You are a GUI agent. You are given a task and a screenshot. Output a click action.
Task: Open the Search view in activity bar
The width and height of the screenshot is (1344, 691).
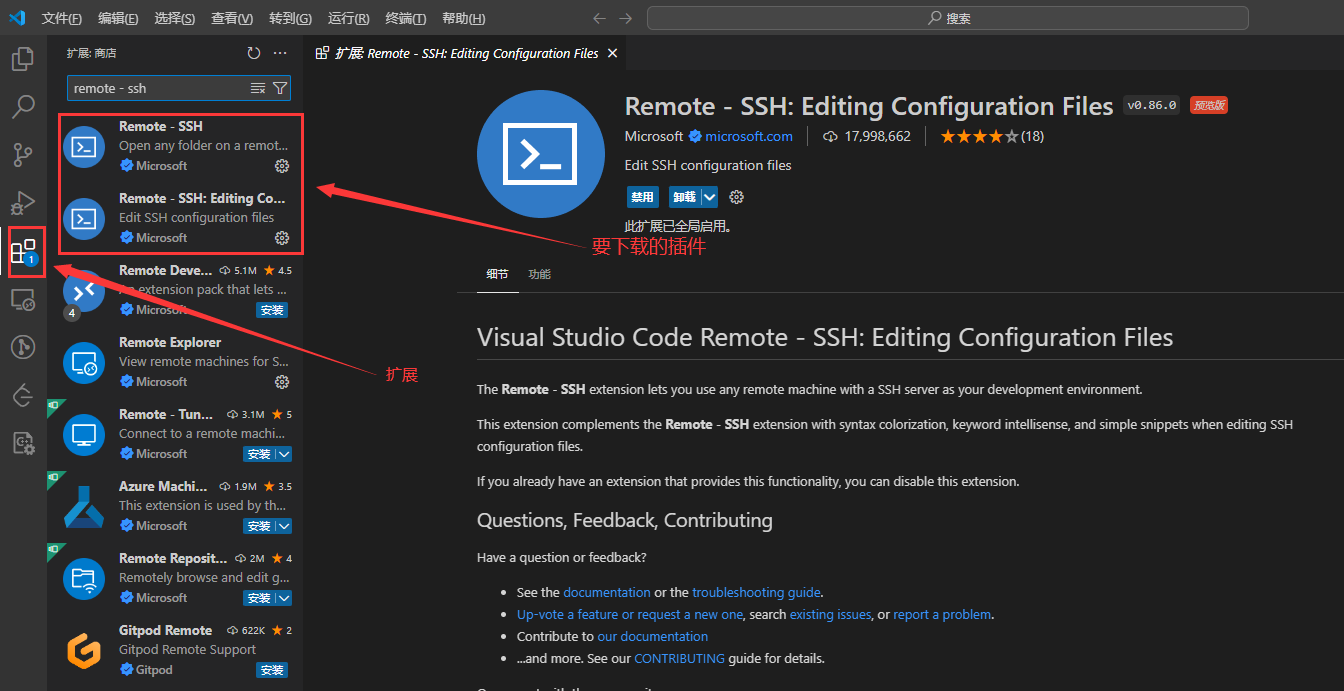23,107
